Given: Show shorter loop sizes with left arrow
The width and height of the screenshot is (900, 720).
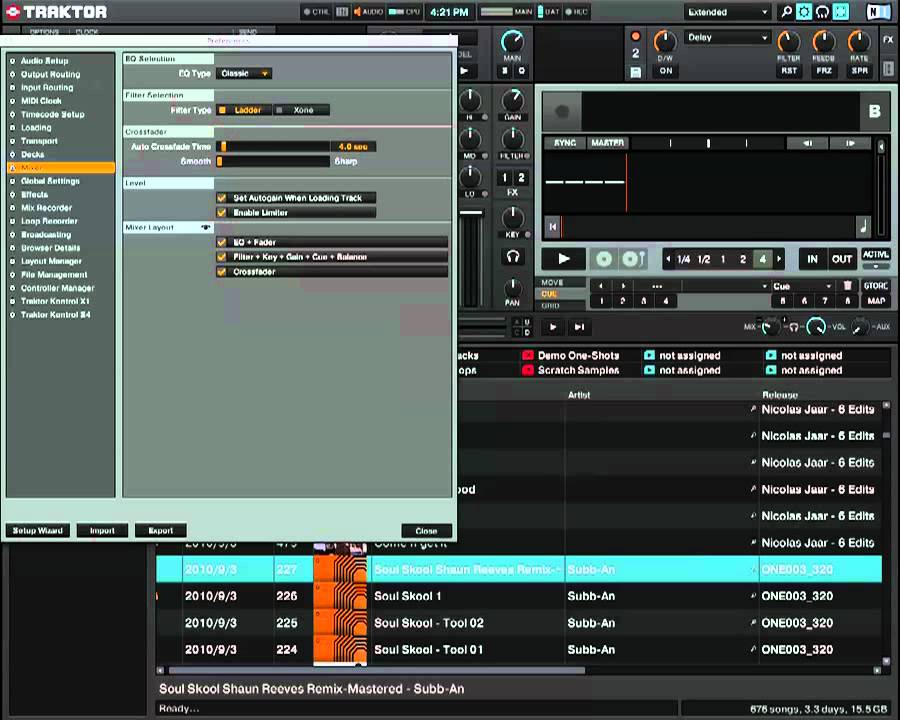Looking at the screenshot, I should point(668,259).
